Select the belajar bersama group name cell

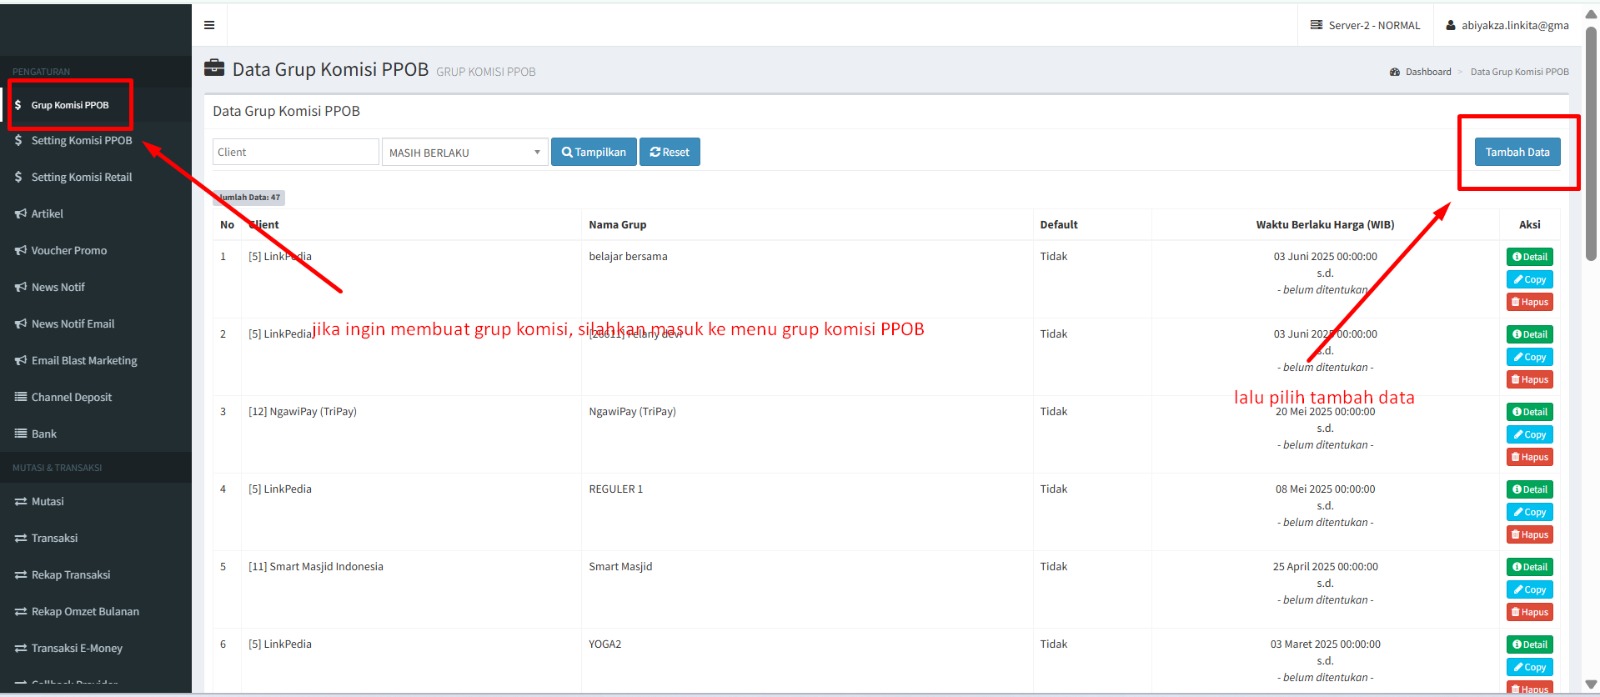click(628, 257)
